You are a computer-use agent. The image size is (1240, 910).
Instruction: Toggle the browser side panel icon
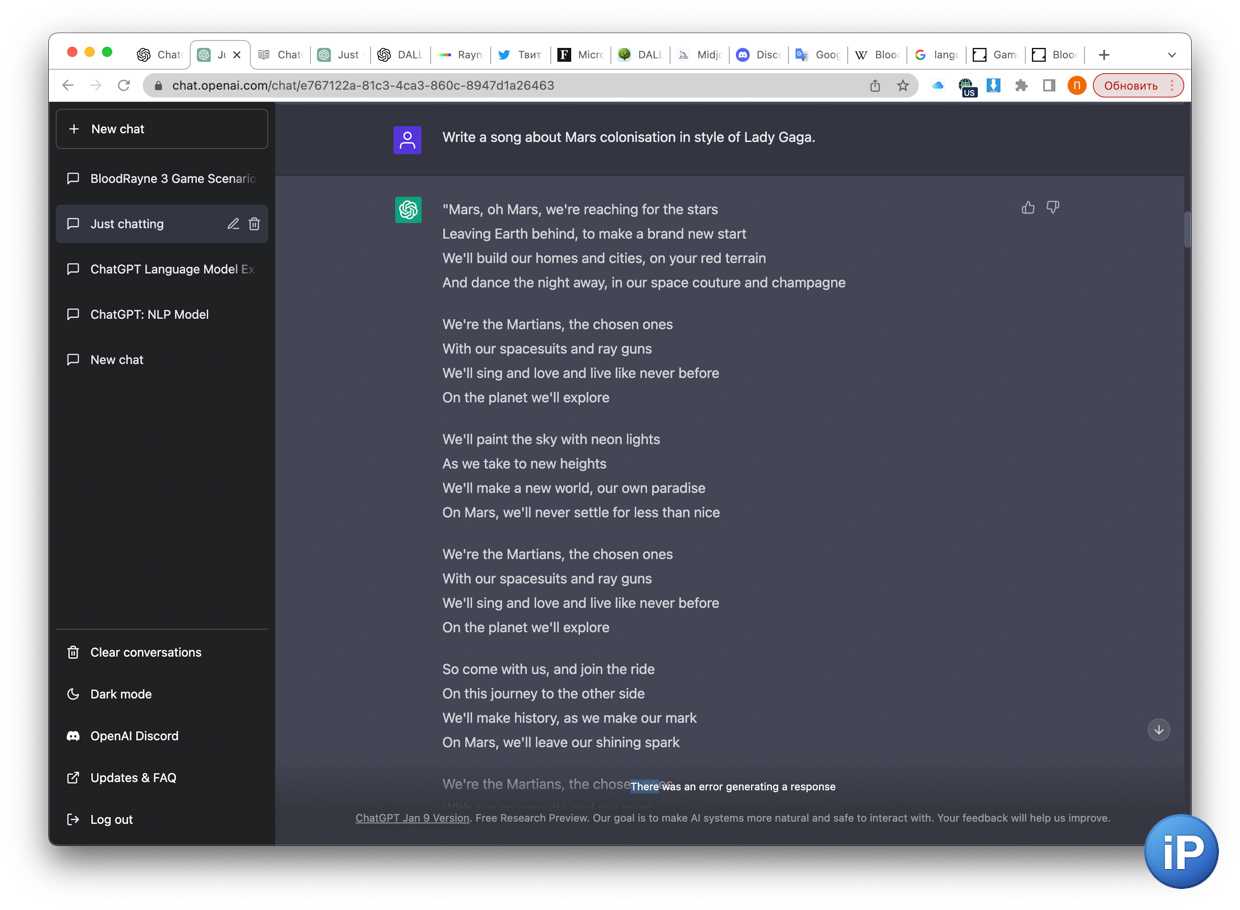click(x=1049, y=86)
